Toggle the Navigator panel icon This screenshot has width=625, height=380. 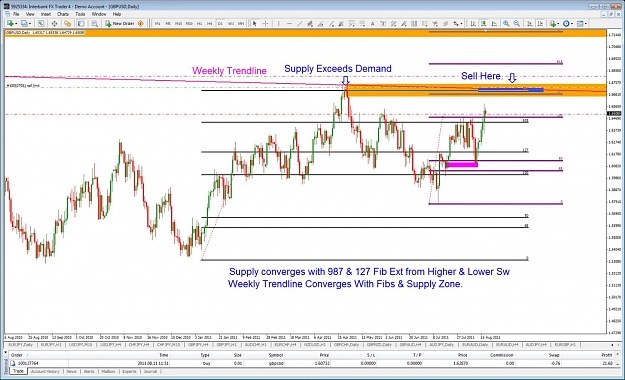(67, 24)
